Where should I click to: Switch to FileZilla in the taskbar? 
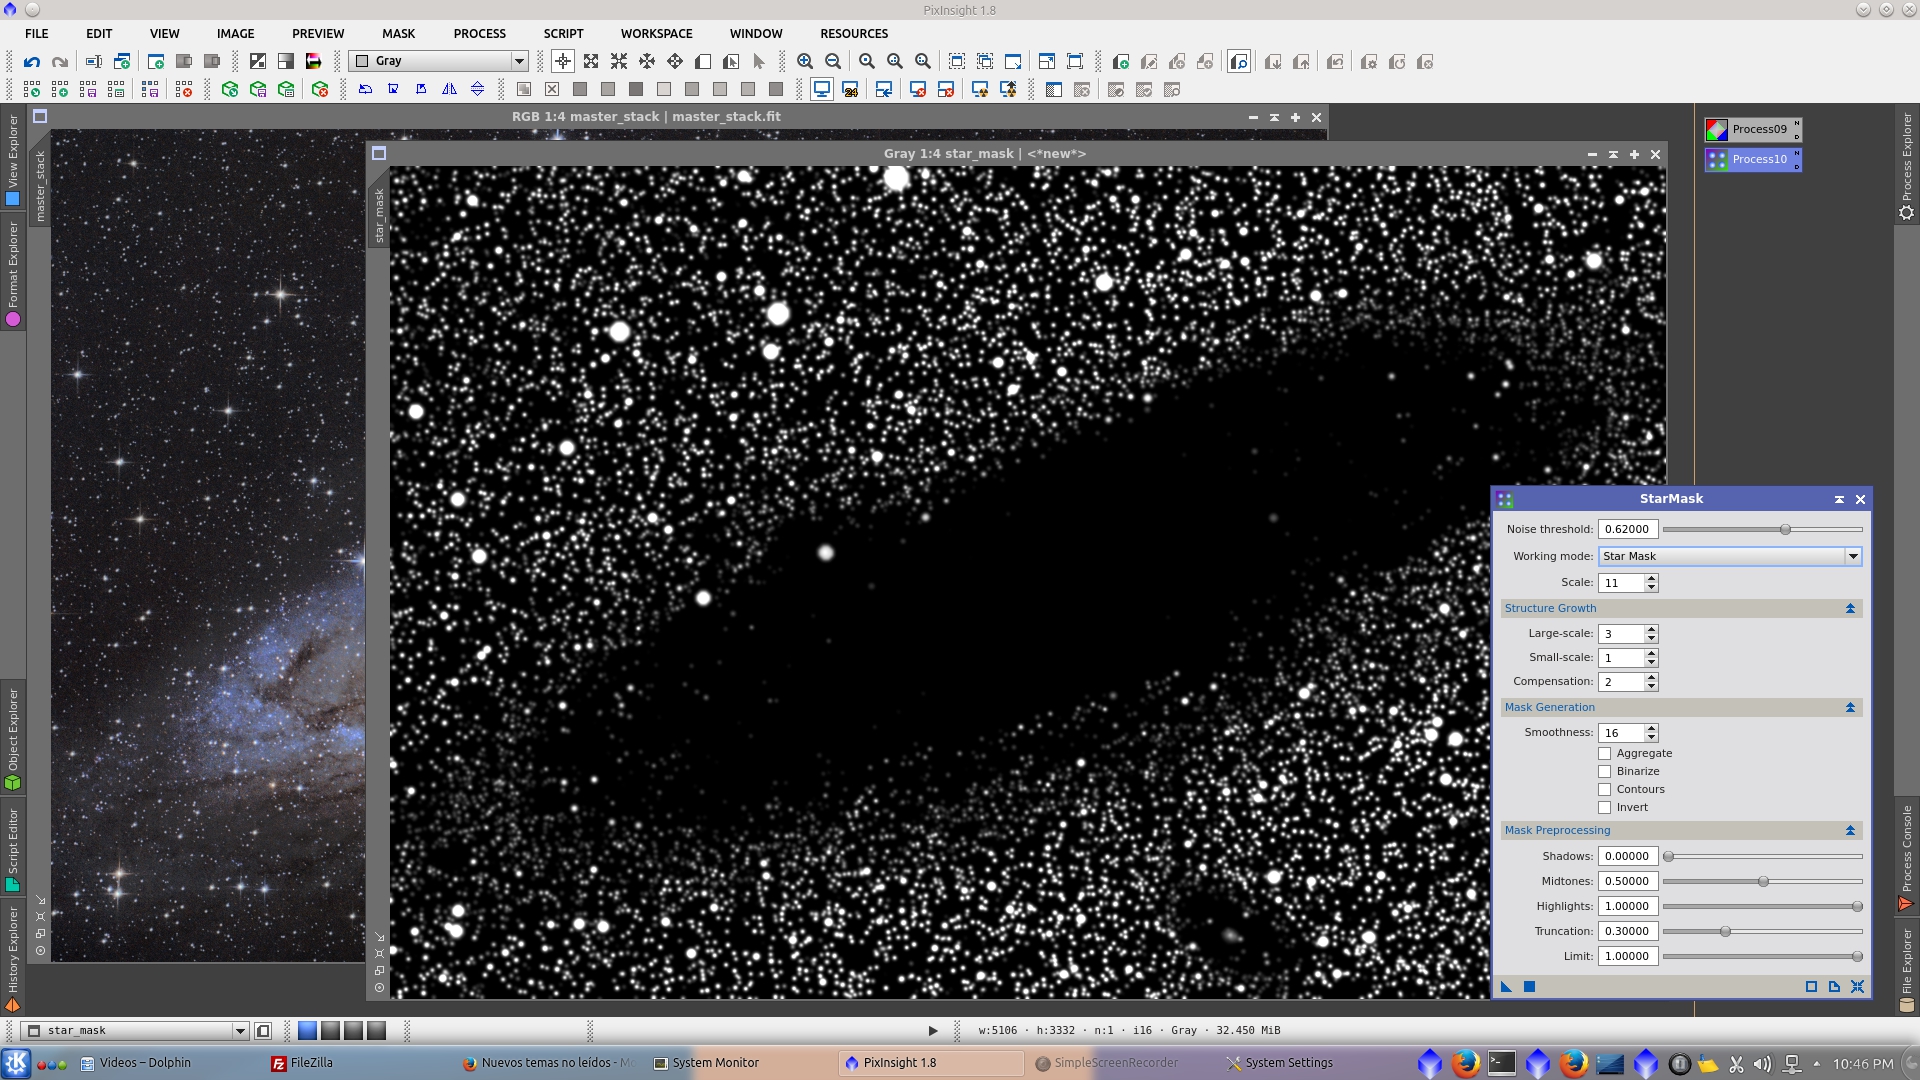[303, 1063]
